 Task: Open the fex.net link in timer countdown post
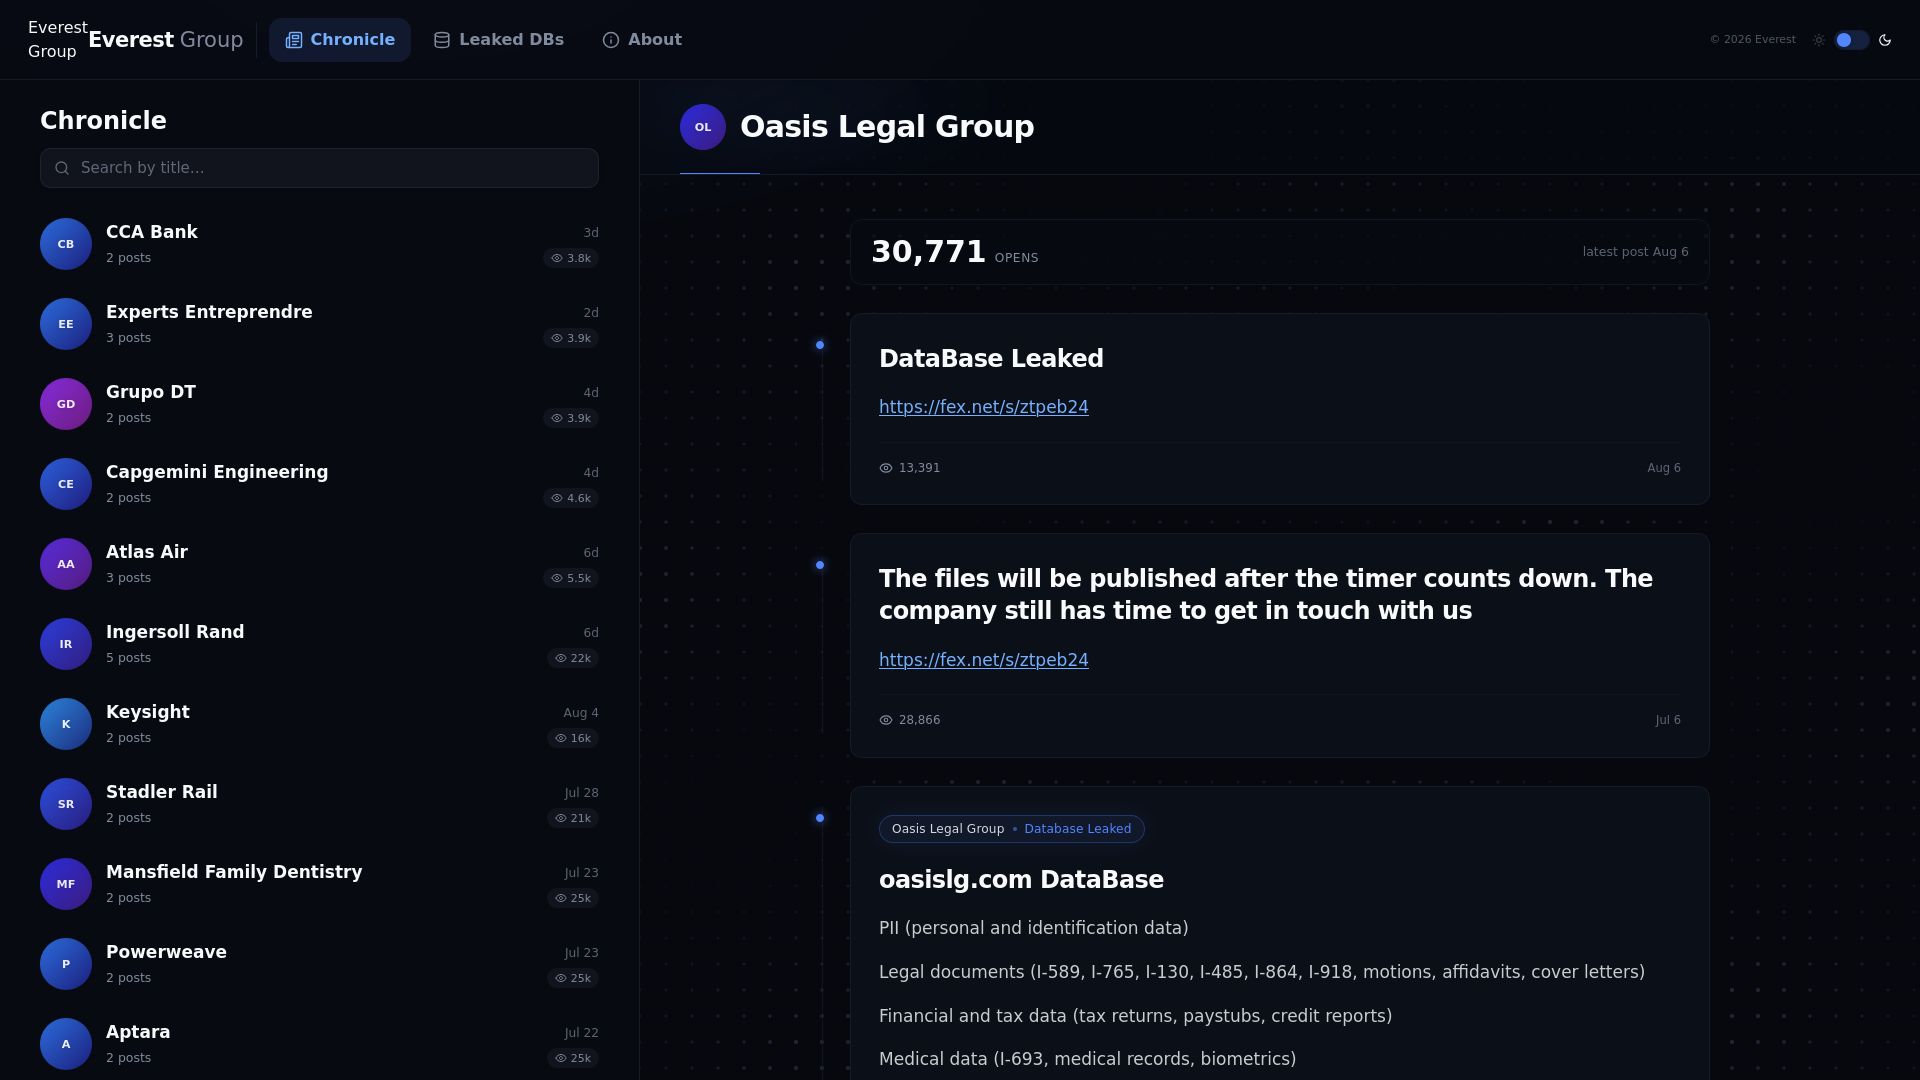984,660
